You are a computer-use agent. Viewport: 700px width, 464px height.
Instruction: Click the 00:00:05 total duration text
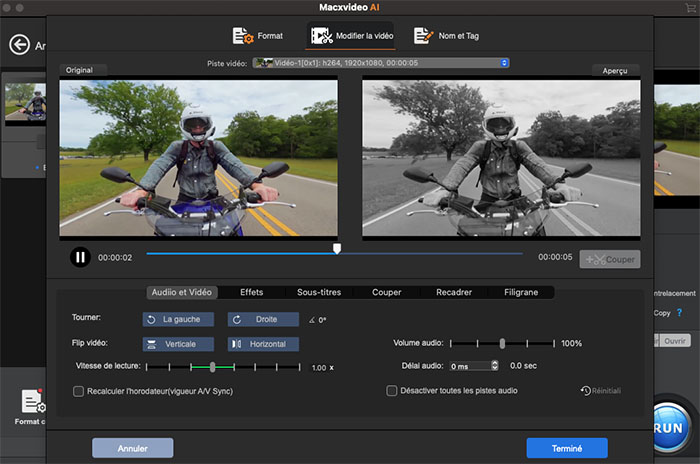pos(555,257)
